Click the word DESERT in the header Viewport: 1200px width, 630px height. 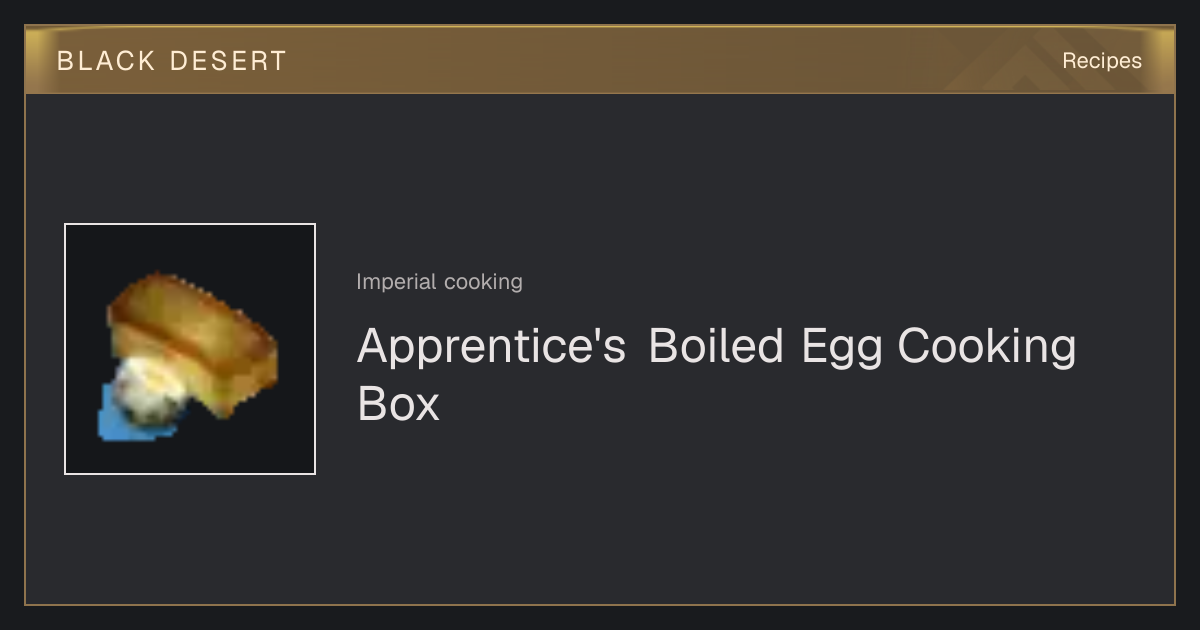coord(228,61)
